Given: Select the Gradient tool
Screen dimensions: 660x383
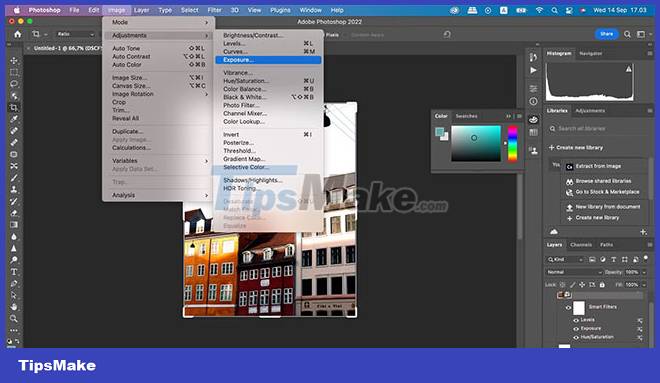Looking at the screenshot, I should (x=14, y=225).
